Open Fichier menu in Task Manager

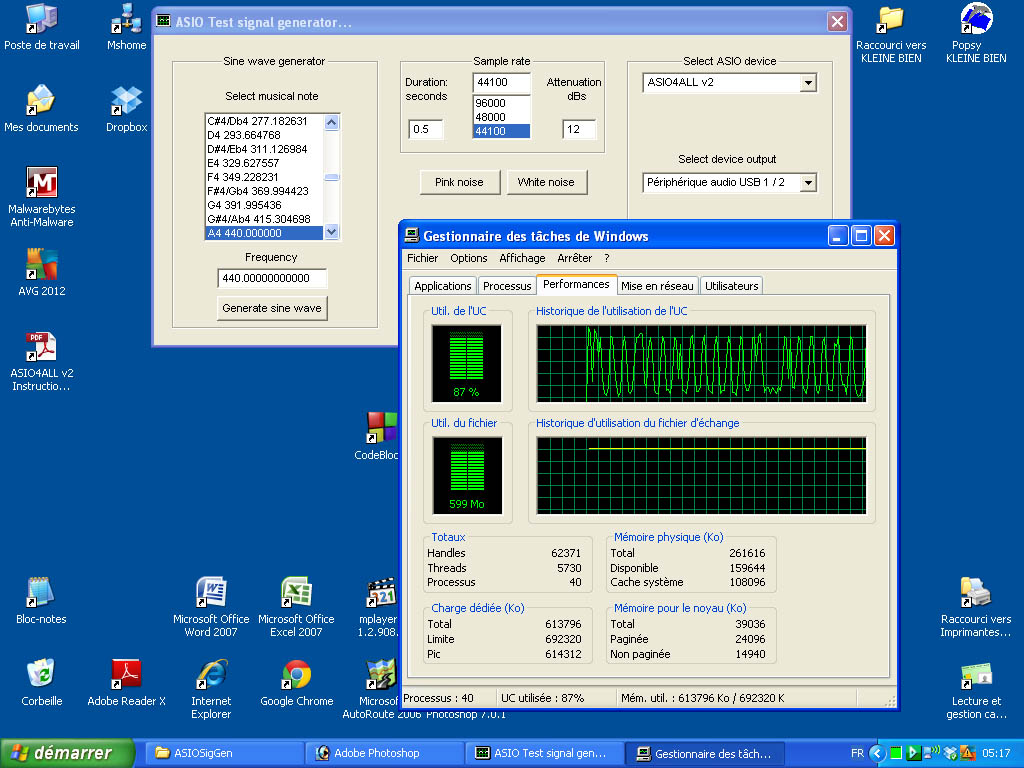coord(423,258)
